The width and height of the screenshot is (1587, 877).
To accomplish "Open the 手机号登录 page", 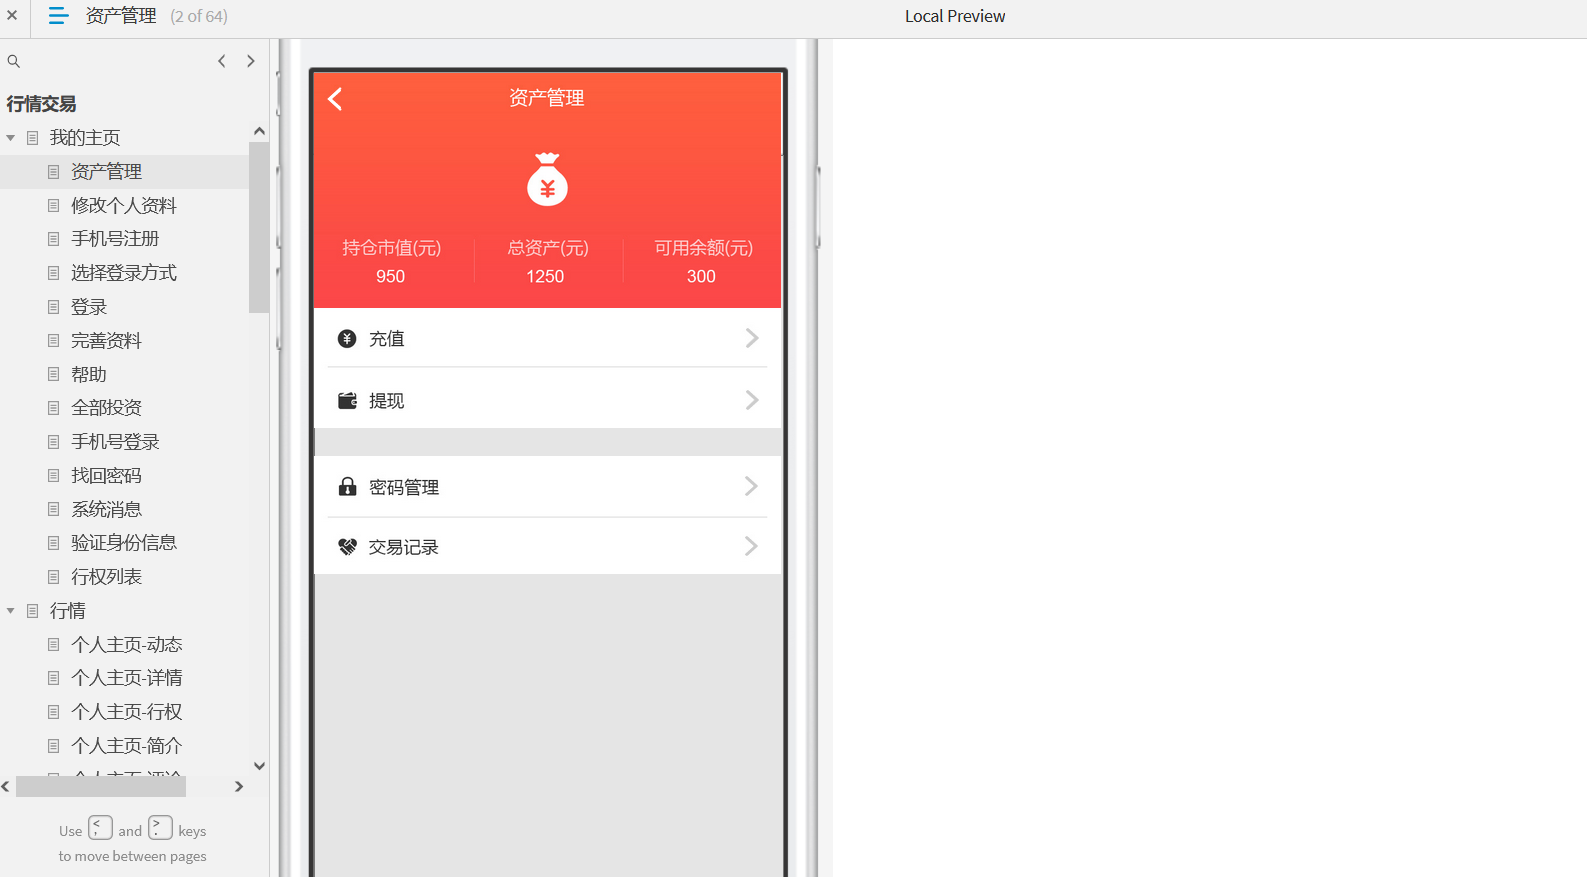I will 115,442.
